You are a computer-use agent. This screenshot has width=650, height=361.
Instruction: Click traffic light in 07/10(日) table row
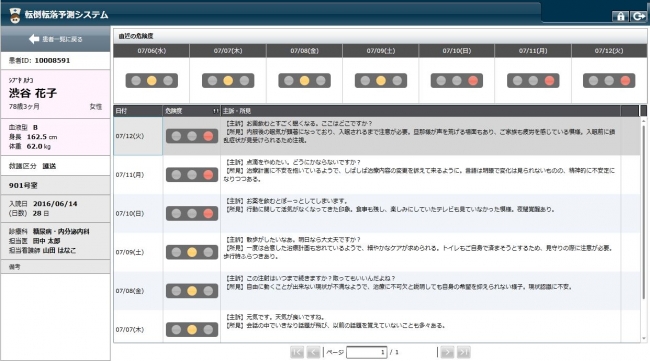pyautogui.click(x=192, y=213)
